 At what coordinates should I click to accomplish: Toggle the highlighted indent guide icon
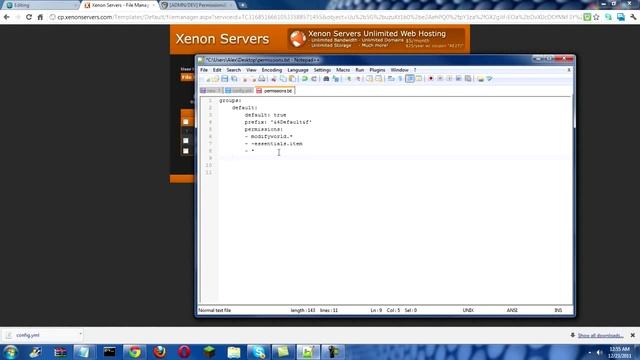point(410,78)
